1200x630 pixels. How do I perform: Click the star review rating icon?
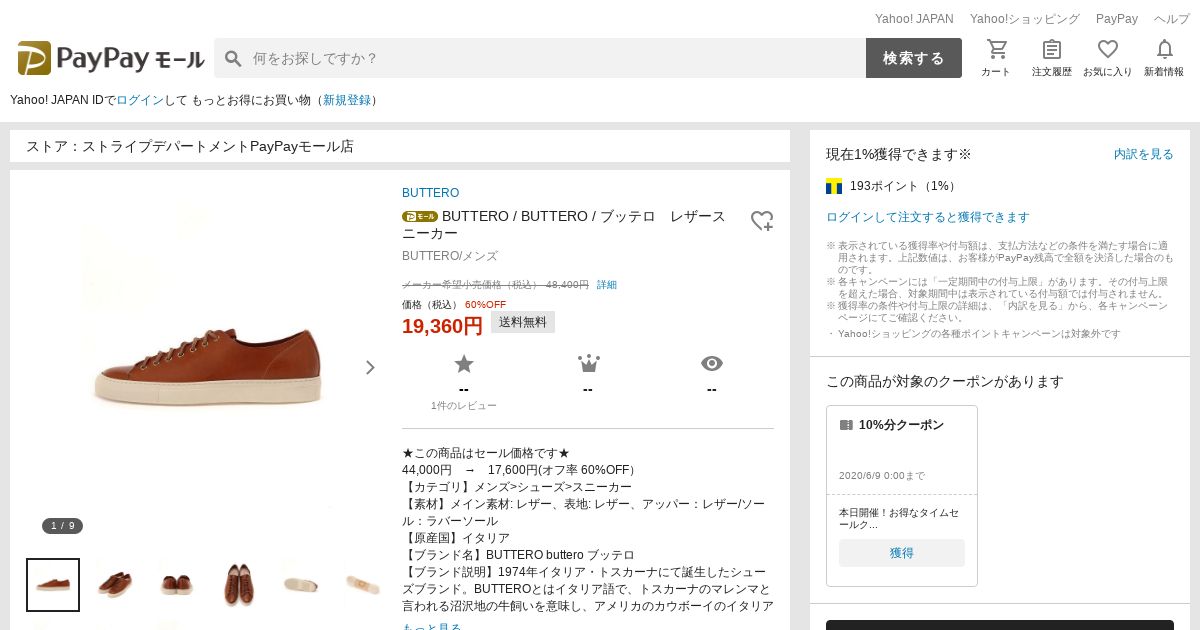pos(464,364)
